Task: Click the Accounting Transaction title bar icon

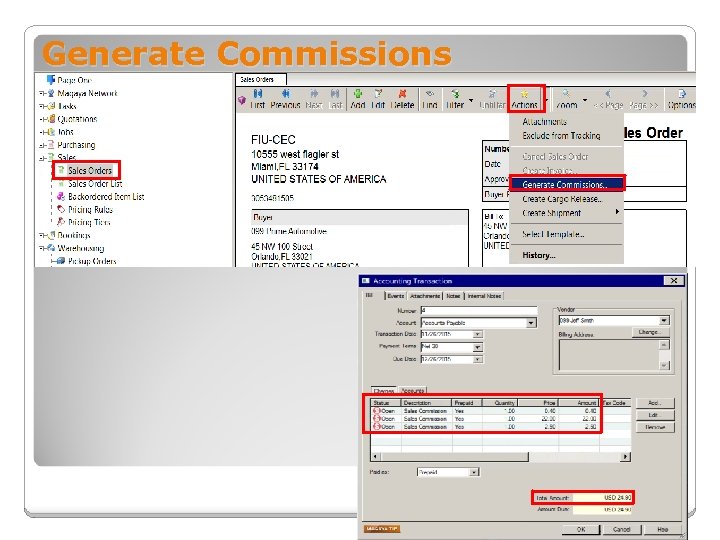Action: [x=366, y=281]
